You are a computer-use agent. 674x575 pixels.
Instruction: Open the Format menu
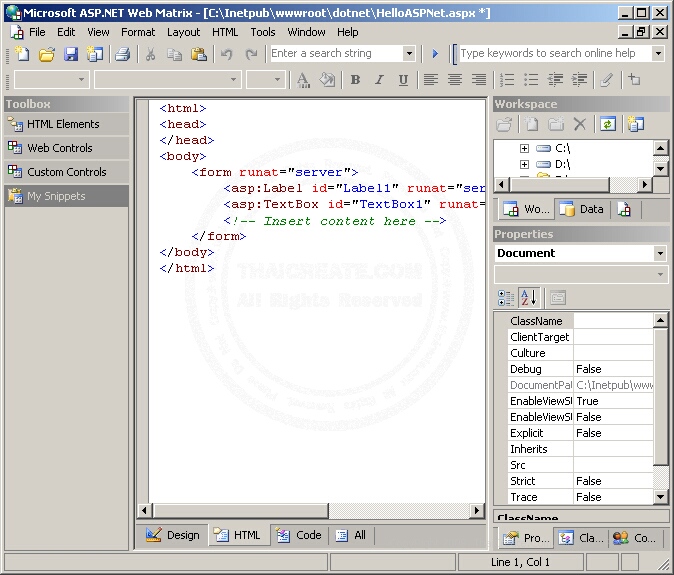pyautogui.click(x=138, y=32)
